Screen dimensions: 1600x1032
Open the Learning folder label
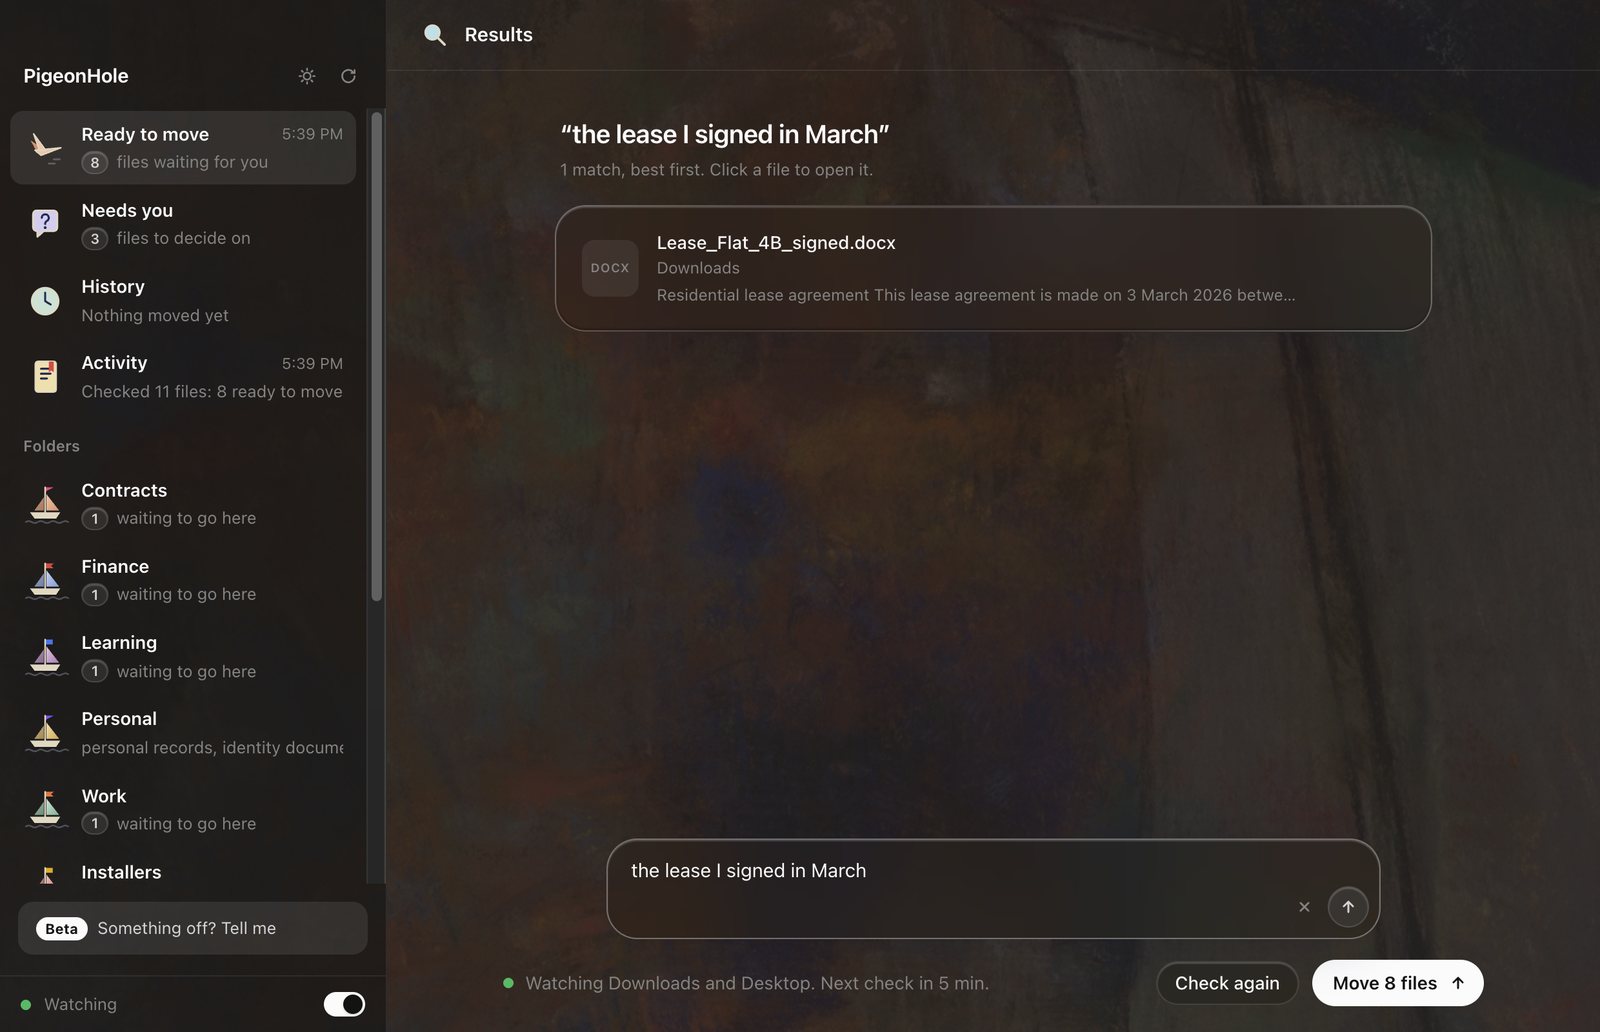click(x=119, y=643)
